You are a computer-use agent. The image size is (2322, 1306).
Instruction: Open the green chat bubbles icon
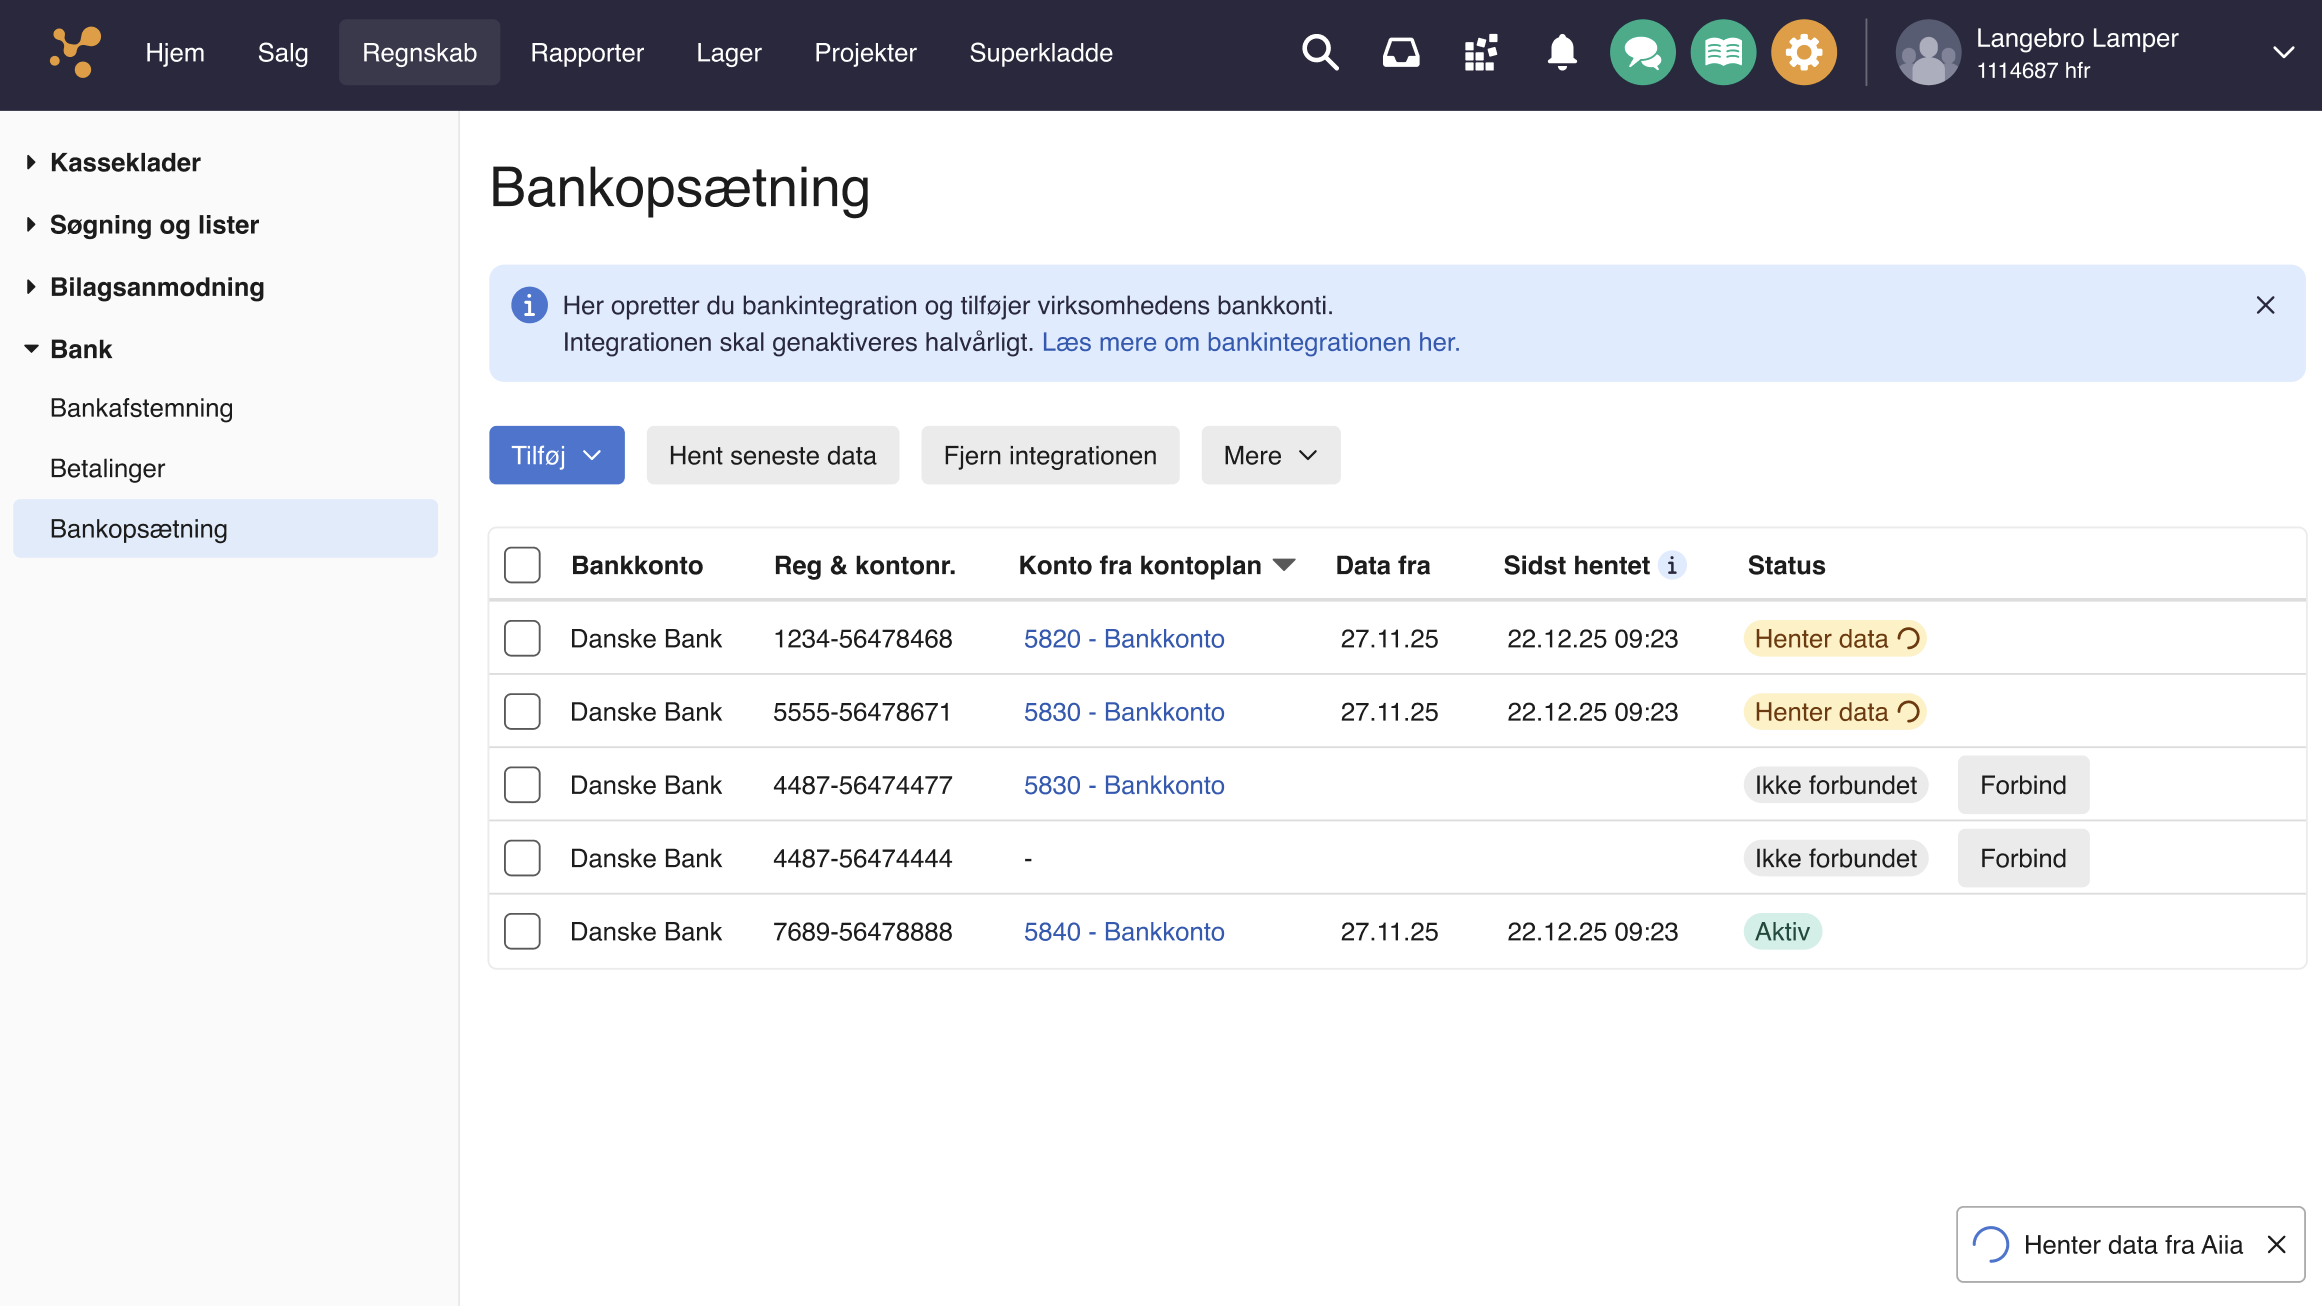(x=1642, y=52)
